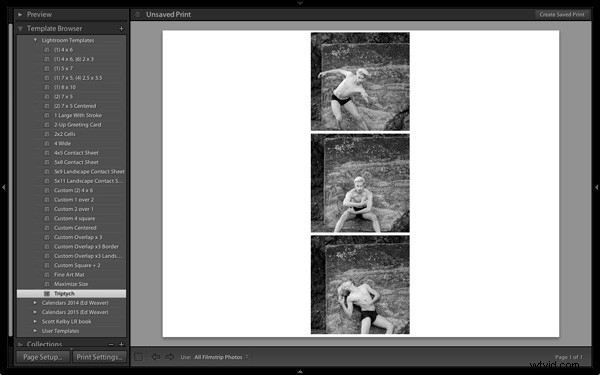The image size is (600, 375).
Task: Expand the Scott Kelby LR book folder
Action: click(35, 321)
